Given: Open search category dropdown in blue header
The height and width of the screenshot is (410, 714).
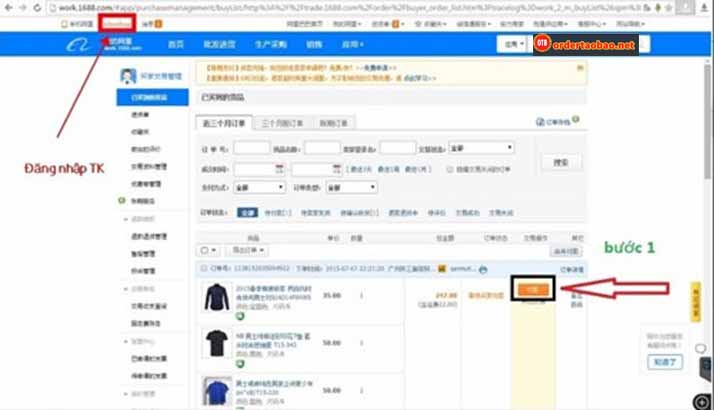Looking at the screenshot, I should tap(514, 44).
